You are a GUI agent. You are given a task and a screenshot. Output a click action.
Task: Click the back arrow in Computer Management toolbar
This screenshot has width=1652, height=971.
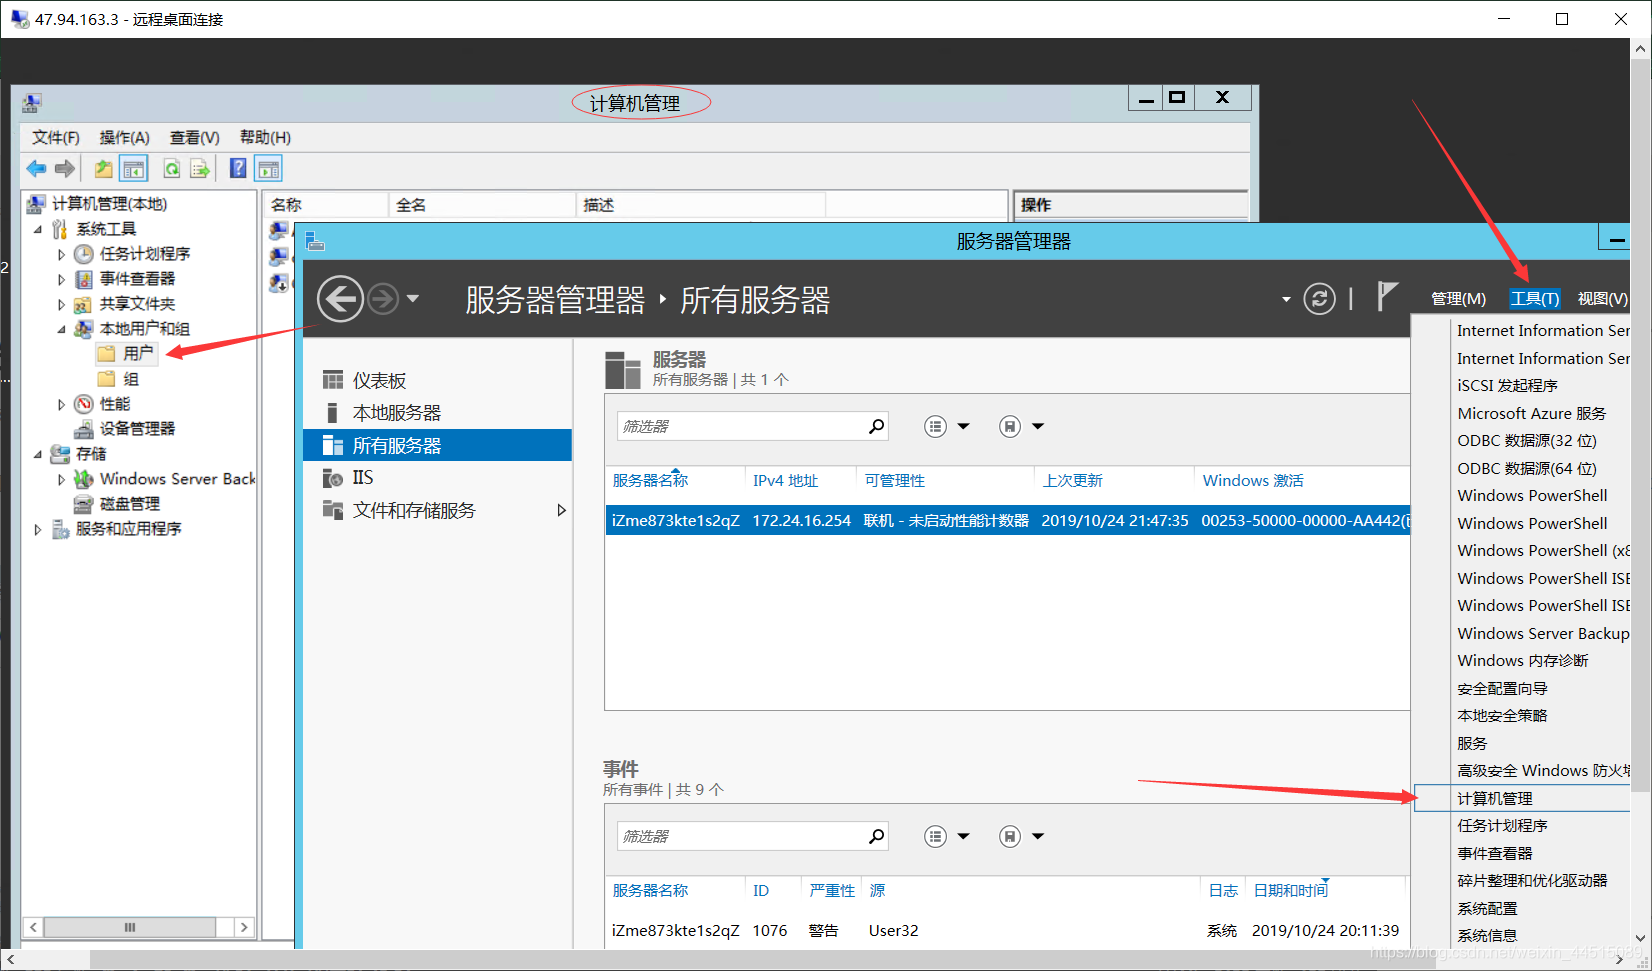tap(37, 169)
